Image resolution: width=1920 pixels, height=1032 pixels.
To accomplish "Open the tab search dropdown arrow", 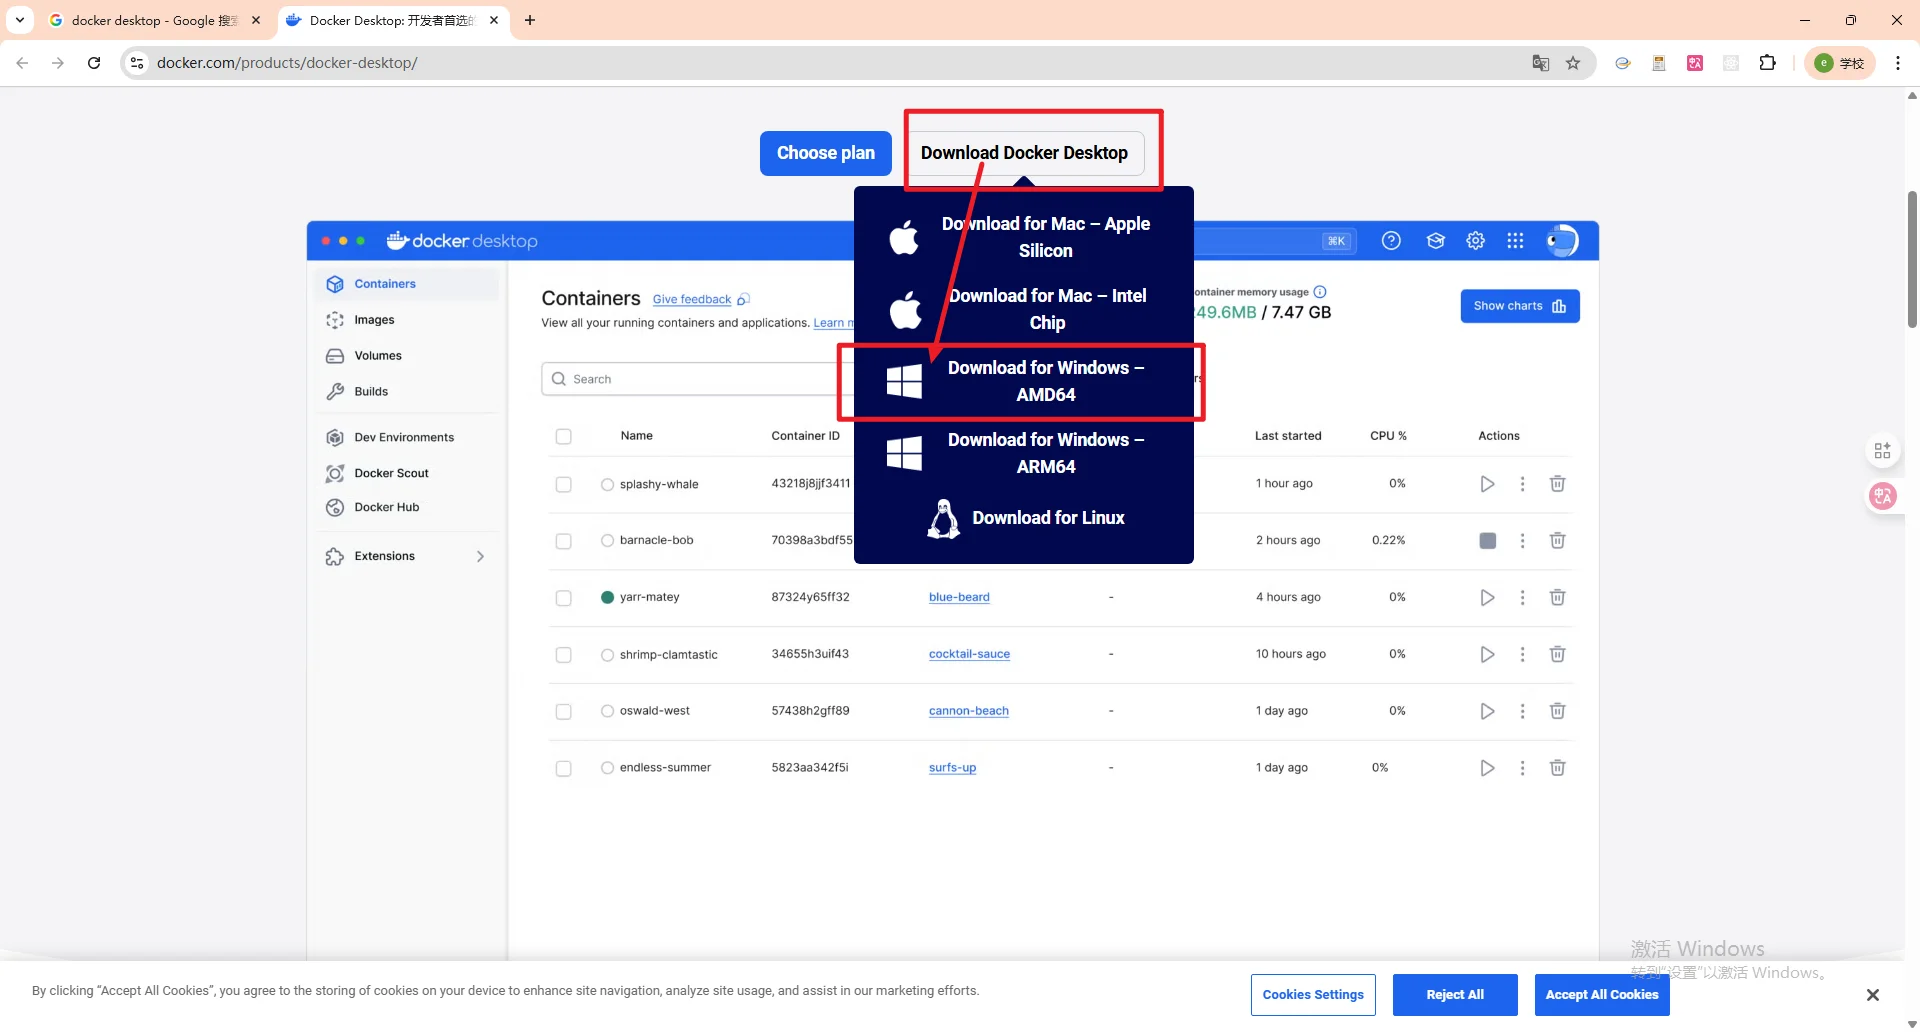I will (x=20, y=20).
